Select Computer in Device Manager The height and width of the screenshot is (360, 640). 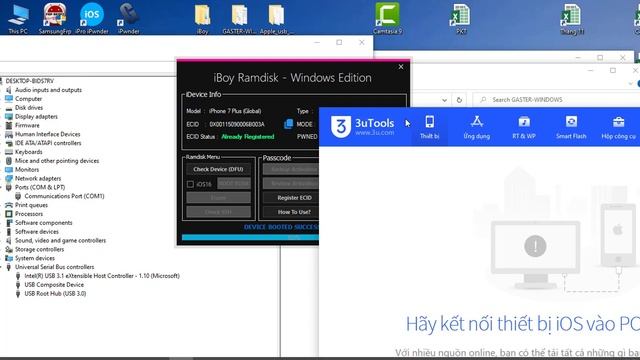(x=29, y=99)
